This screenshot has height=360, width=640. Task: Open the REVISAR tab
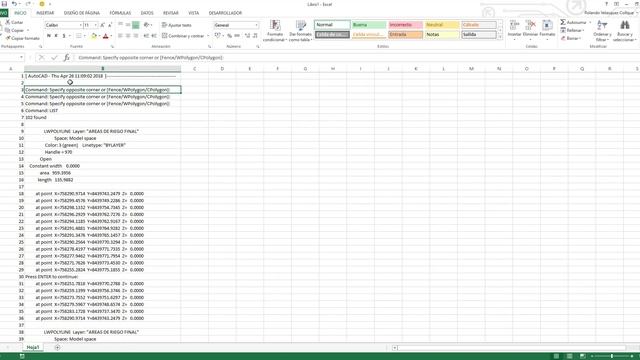pyautogui.click(x=171, y=13)
